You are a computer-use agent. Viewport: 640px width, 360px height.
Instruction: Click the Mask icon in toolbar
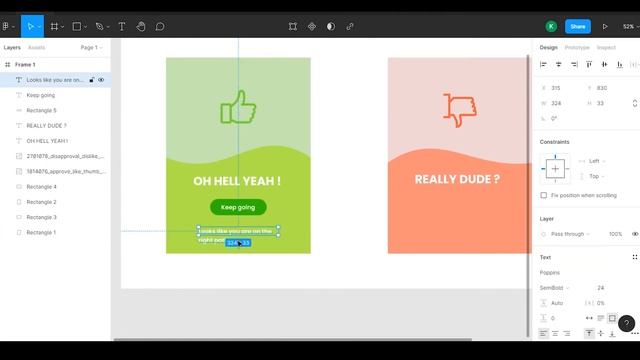tap(331, 27)
